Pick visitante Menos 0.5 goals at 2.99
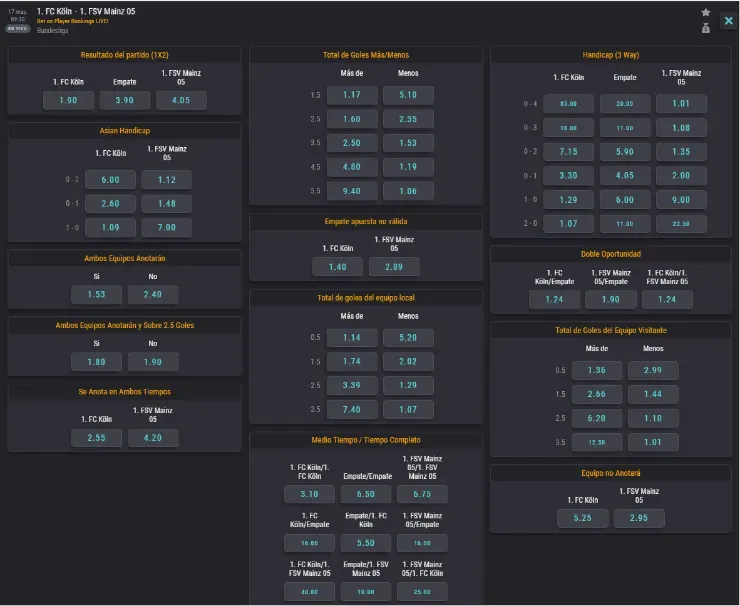Image resolution: width=740 pixels, height=606 pixels. tap(654, 371)
